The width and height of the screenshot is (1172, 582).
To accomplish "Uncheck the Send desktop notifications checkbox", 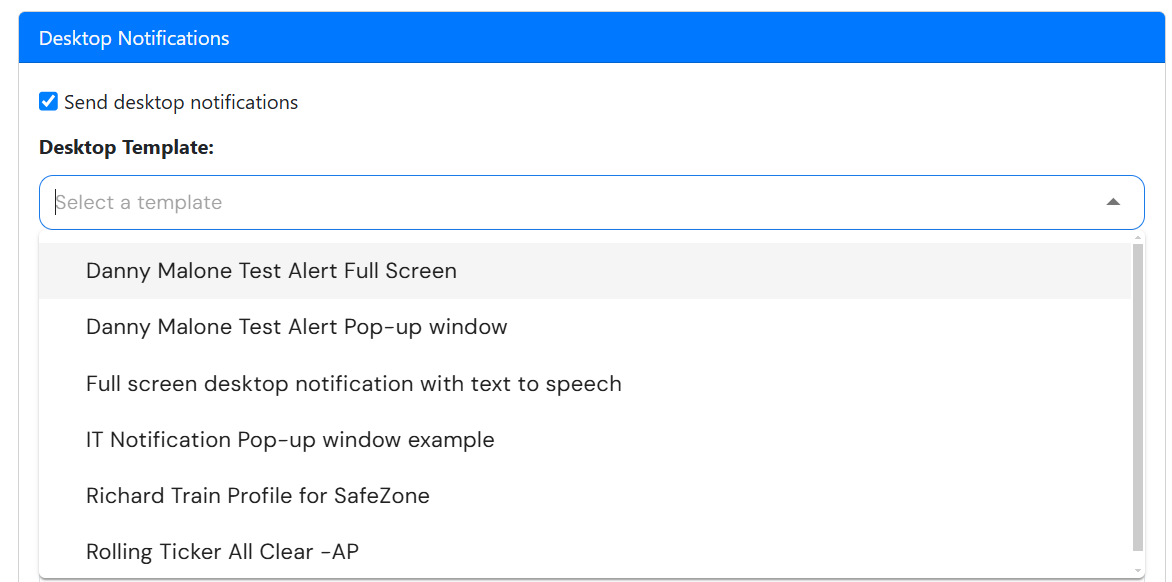I will (x=49, y=102).
